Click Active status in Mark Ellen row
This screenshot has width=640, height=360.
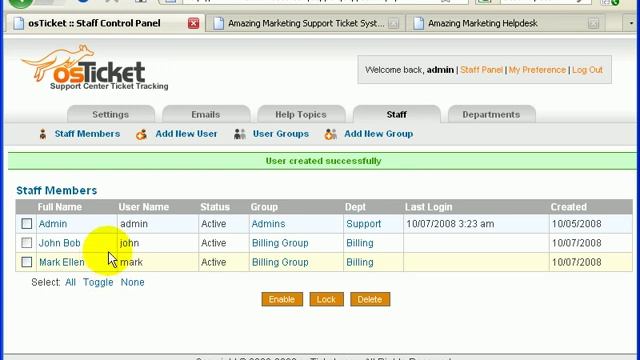[213, 262]
